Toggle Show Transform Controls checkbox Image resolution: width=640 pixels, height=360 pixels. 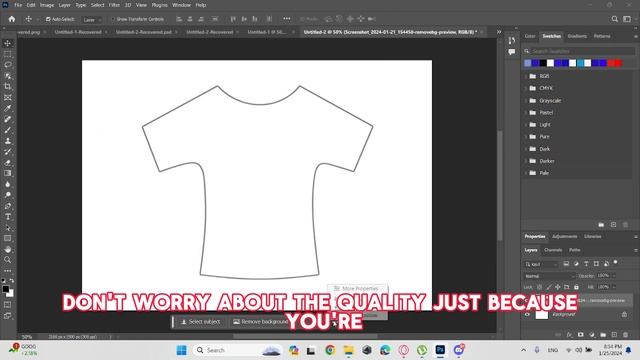tap(113, 19)
